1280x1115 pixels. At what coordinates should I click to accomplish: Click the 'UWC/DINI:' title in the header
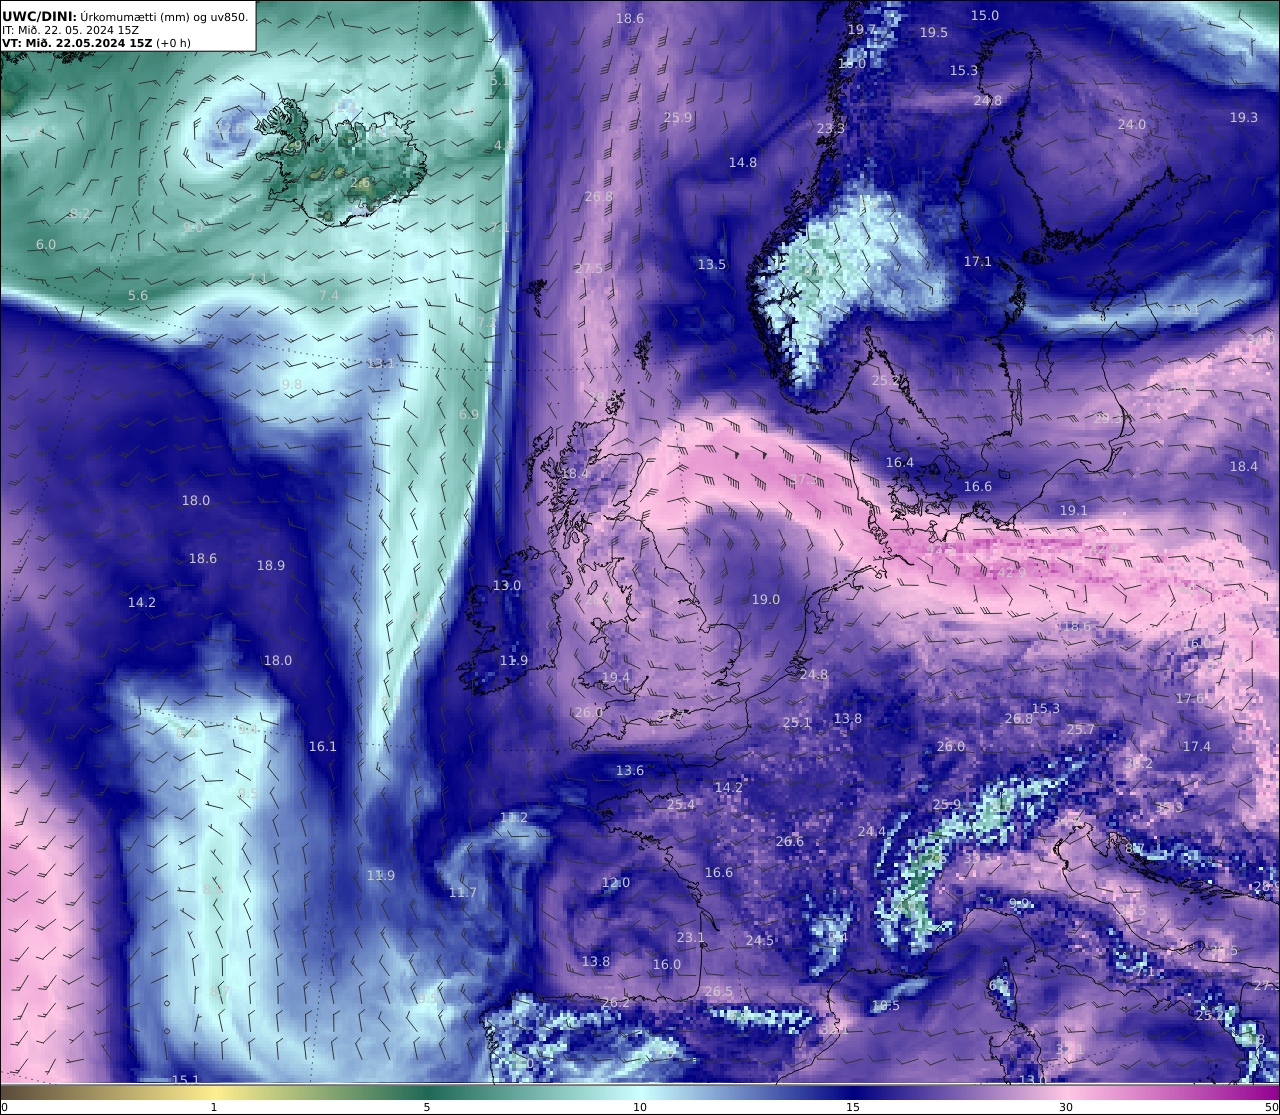point(39,16)
